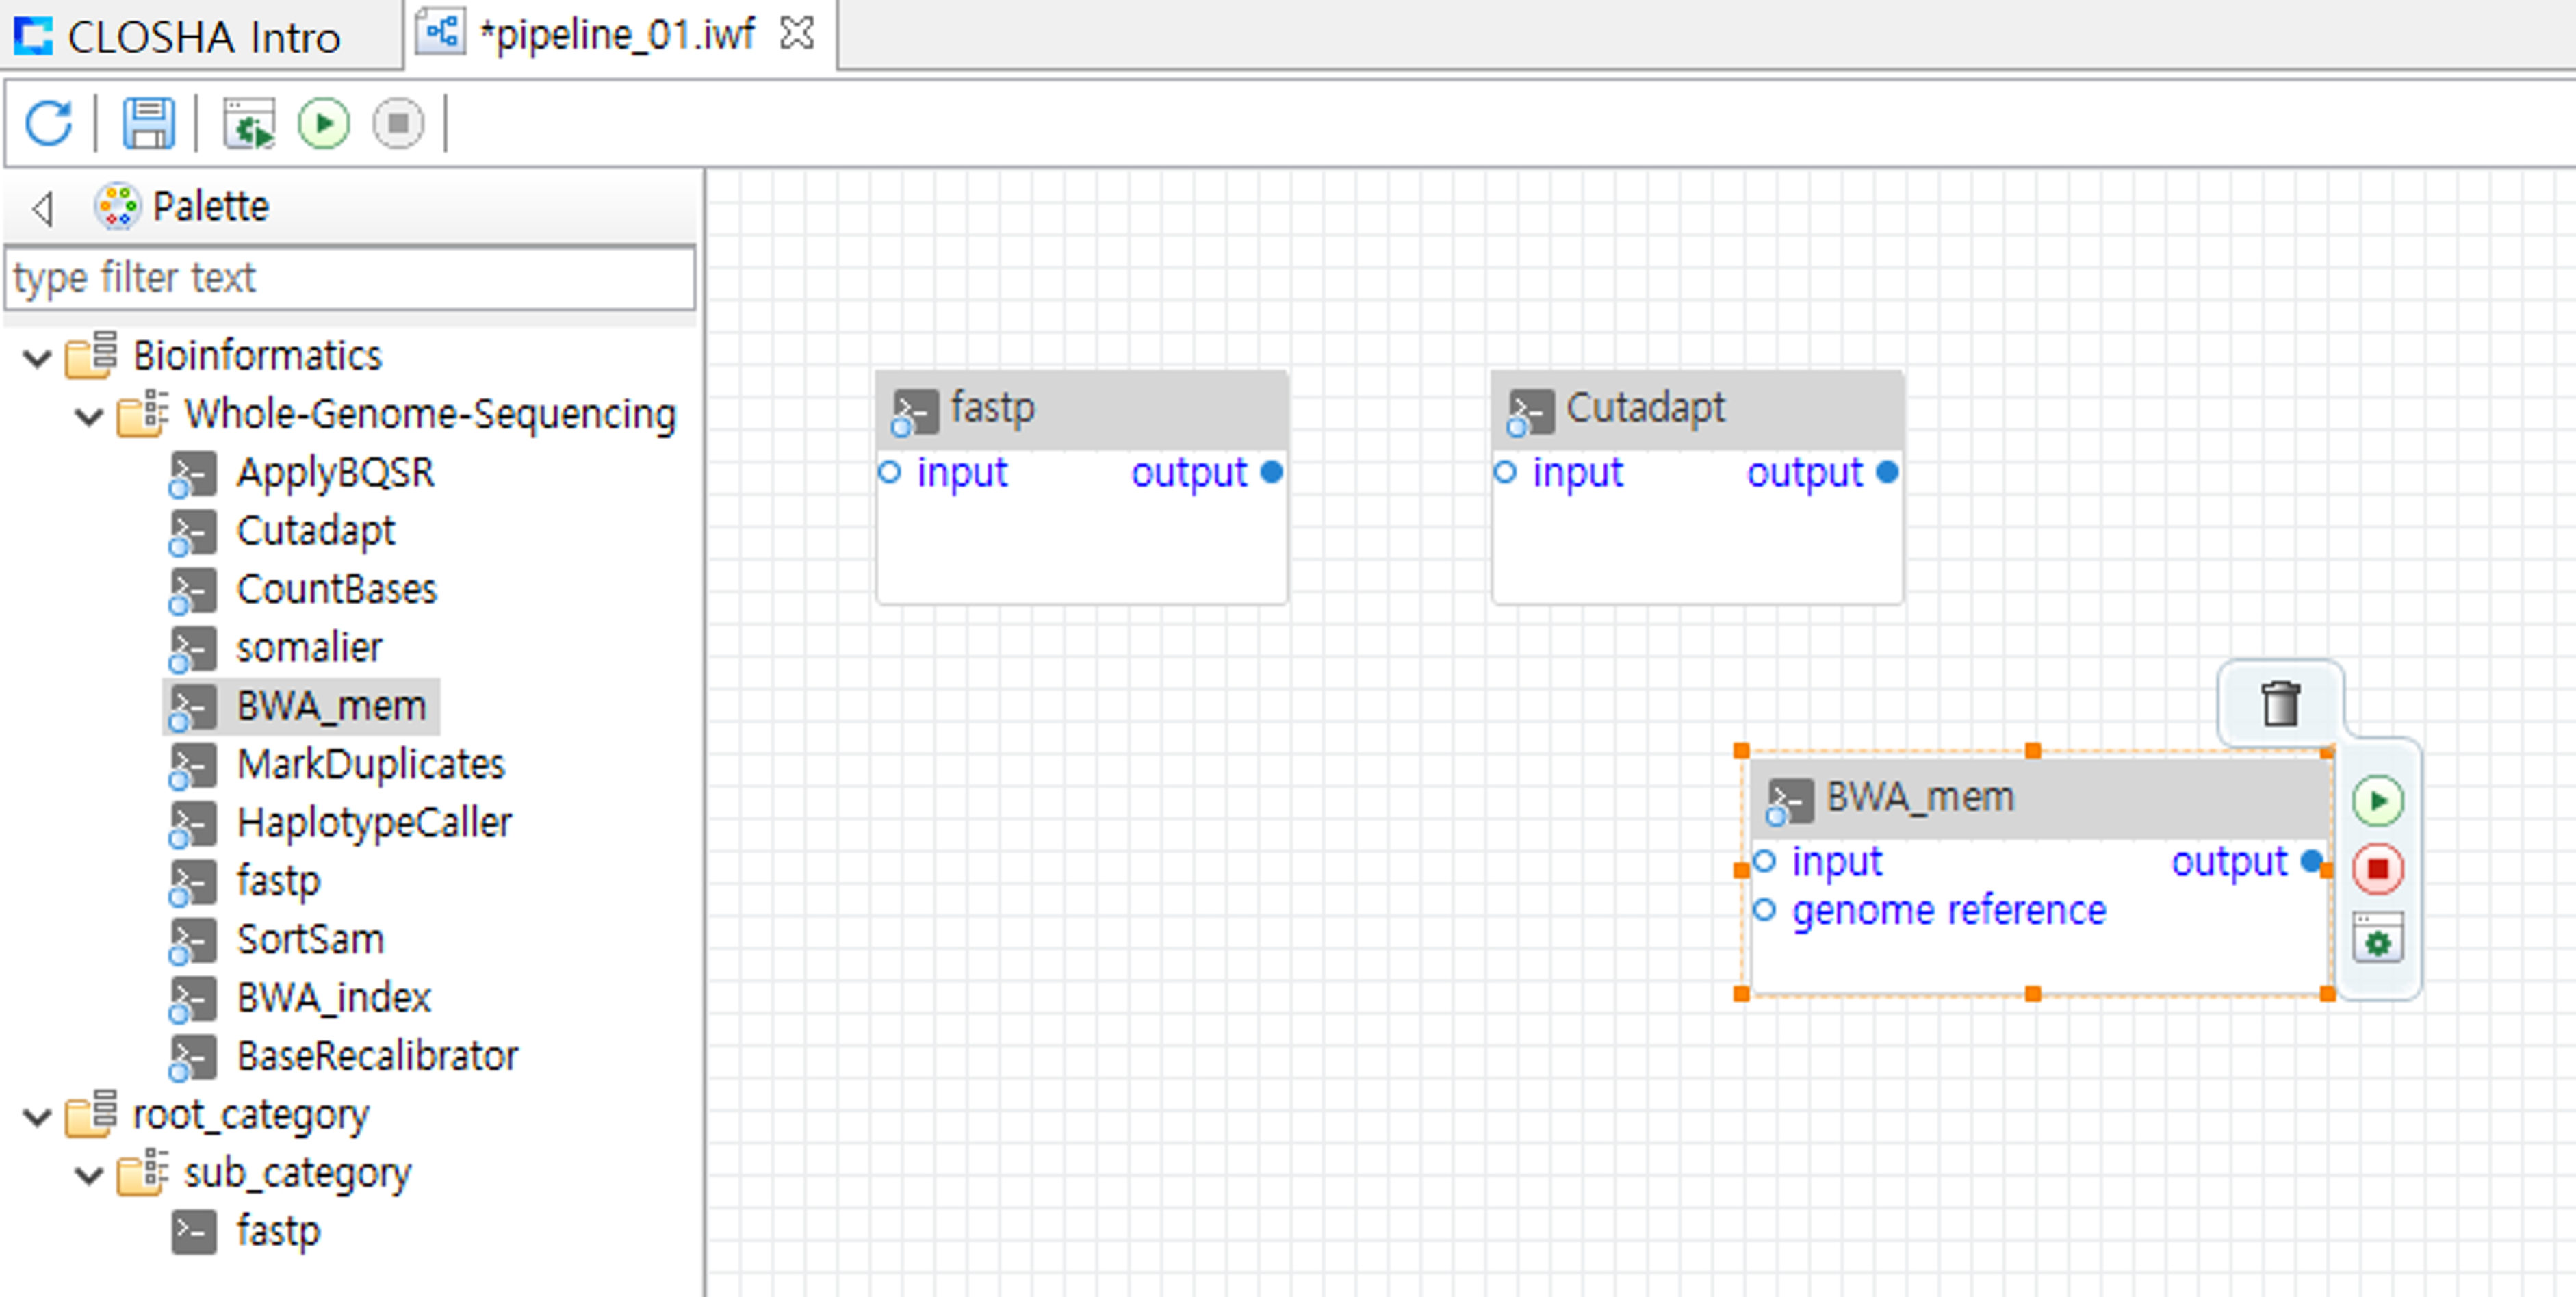Select Whole-Genome-Sequencing folder label

[x=430, y=414]
